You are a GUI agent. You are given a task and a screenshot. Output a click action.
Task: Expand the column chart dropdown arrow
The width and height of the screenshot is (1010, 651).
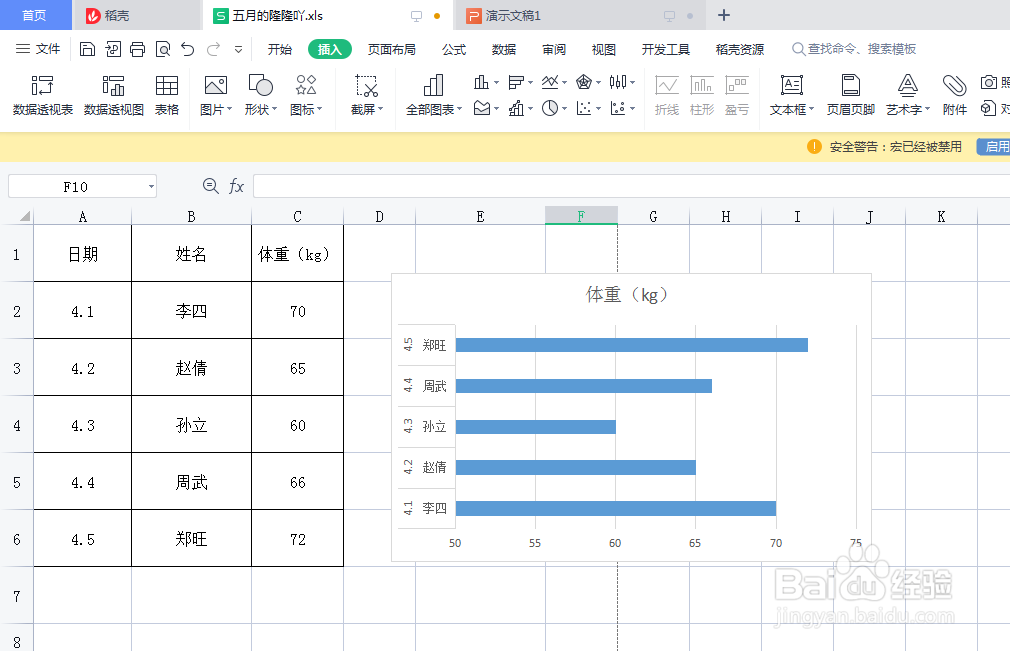(496, 82)
